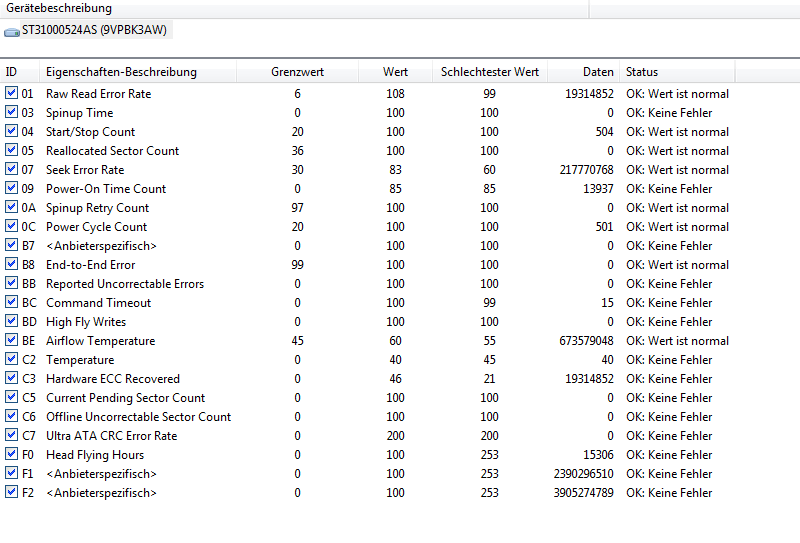Sort by Schlechtester Wert column header
The width and height of the screenshot is (800, 543).
click(x=490, y=72)
